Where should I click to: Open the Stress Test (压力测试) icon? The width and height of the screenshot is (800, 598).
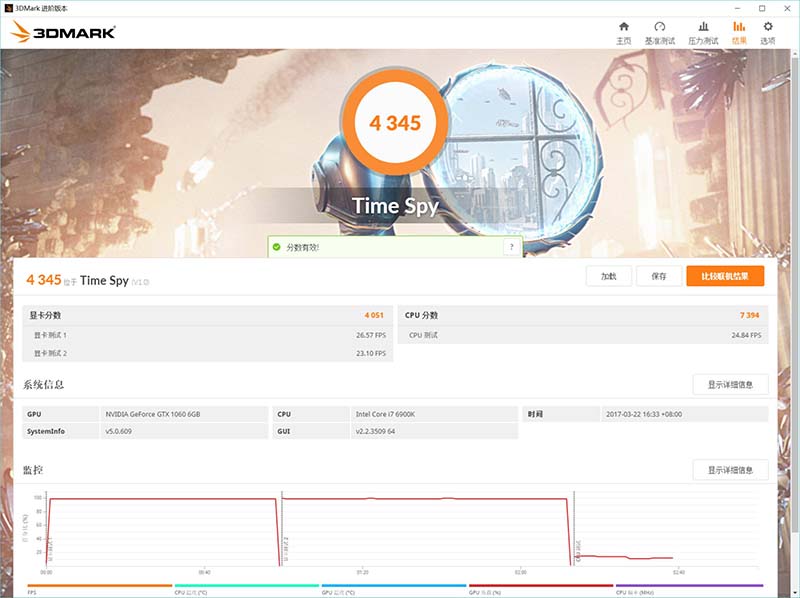point(703,27)
